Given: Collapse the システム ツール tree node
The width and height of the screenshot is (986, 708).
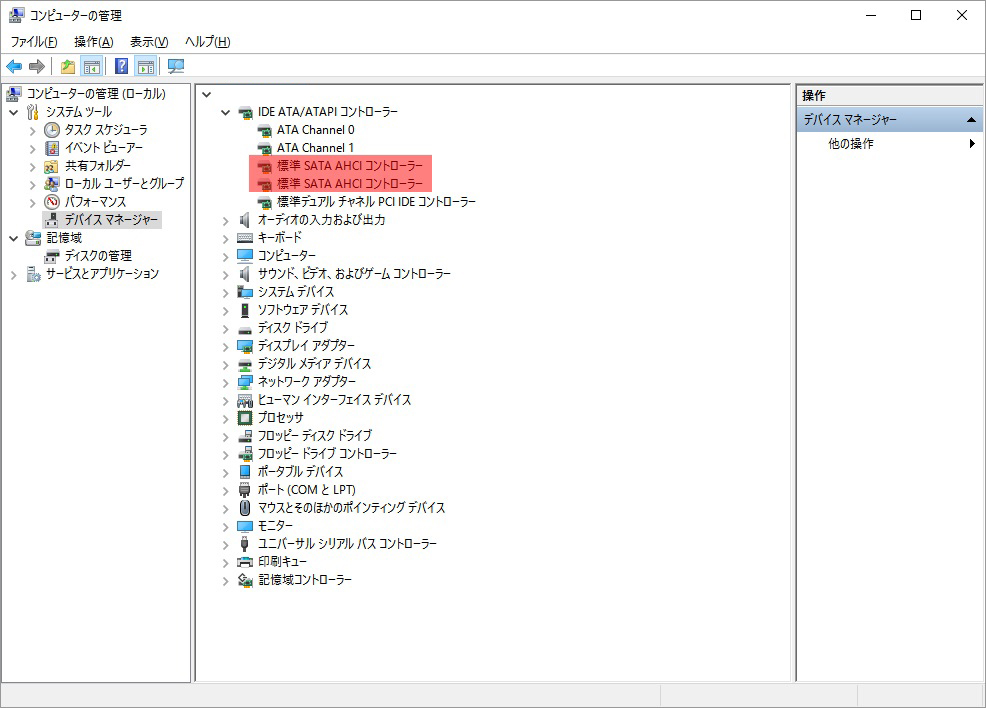Looking at the screenshot, I should [14, 113].
